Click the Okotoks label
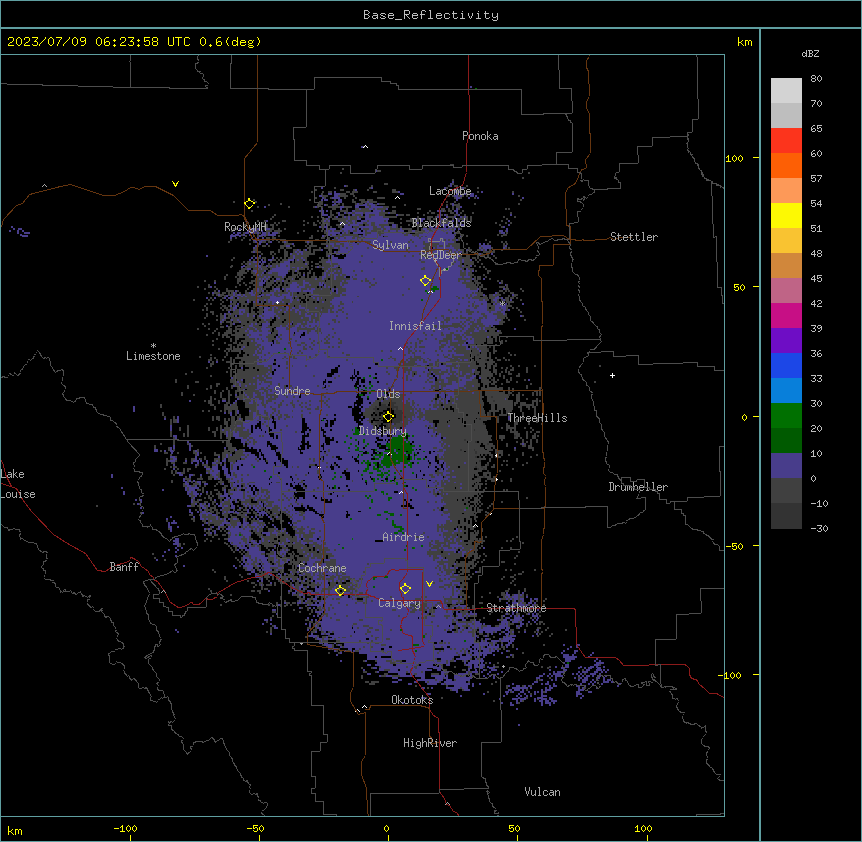862x842 pixels. tap(412, 700)
